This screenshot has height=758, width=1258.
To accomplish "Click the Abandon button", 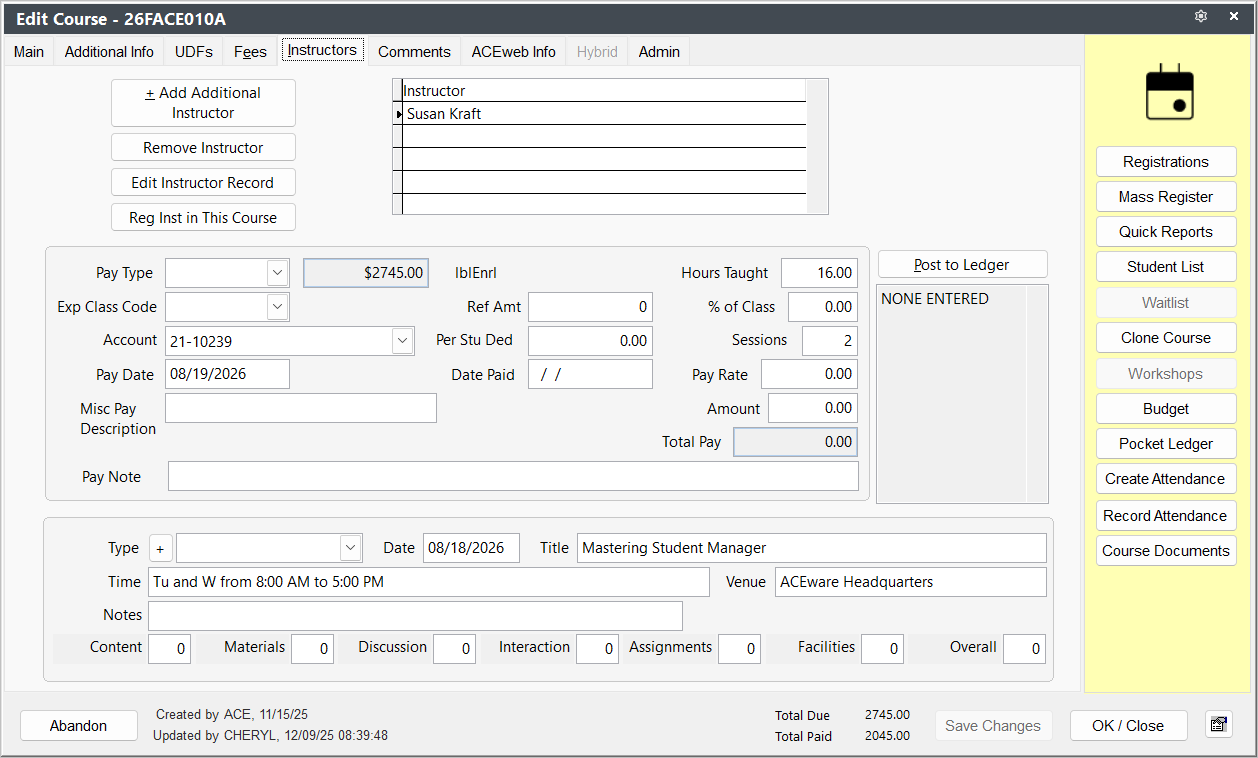I will click(78, 726).
